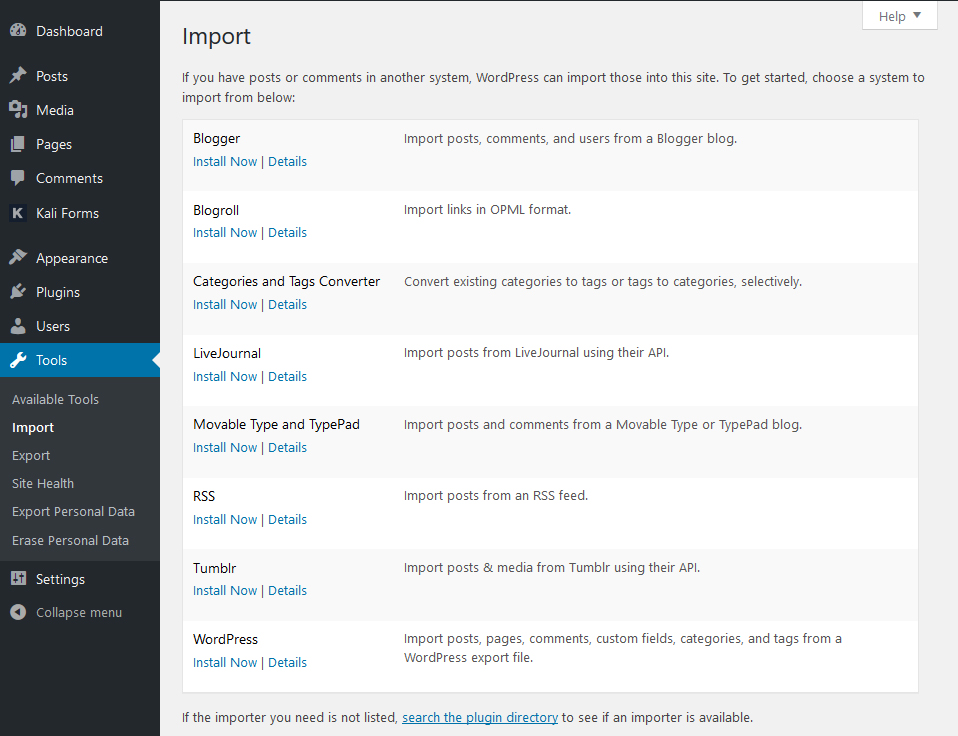
Task: Click the 'WordPress' importer title
Action: (225, 639)
